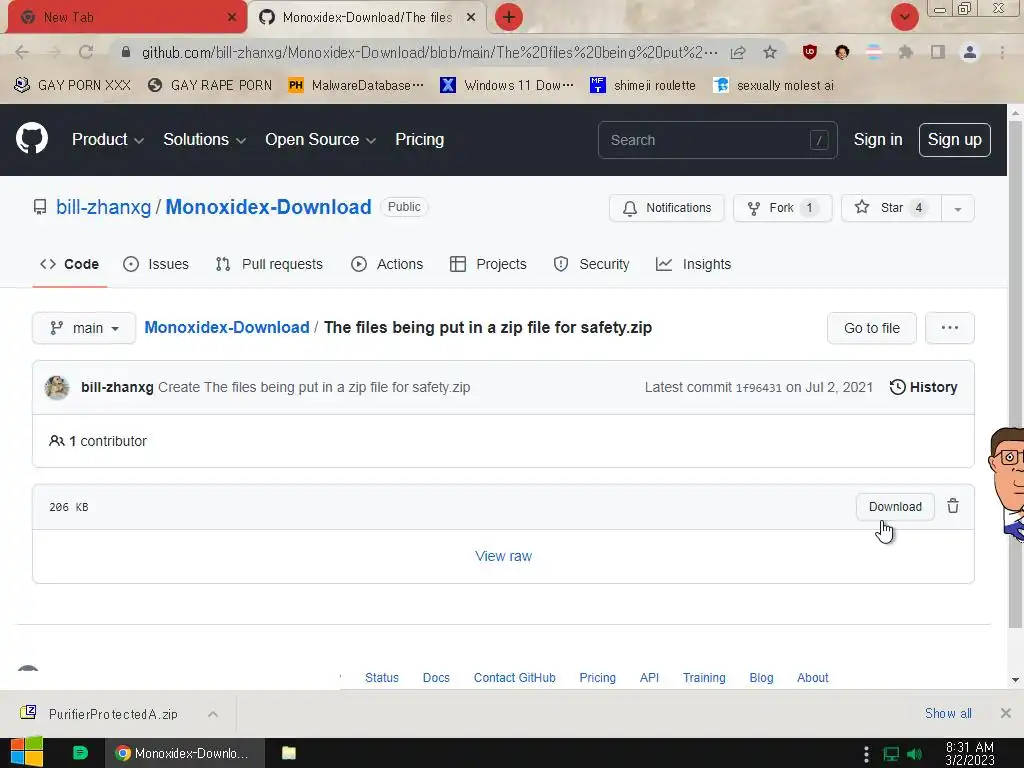Open the three-dots file options menu
The width and height of the screenshot is (1024, 768).
pos(950,328)
